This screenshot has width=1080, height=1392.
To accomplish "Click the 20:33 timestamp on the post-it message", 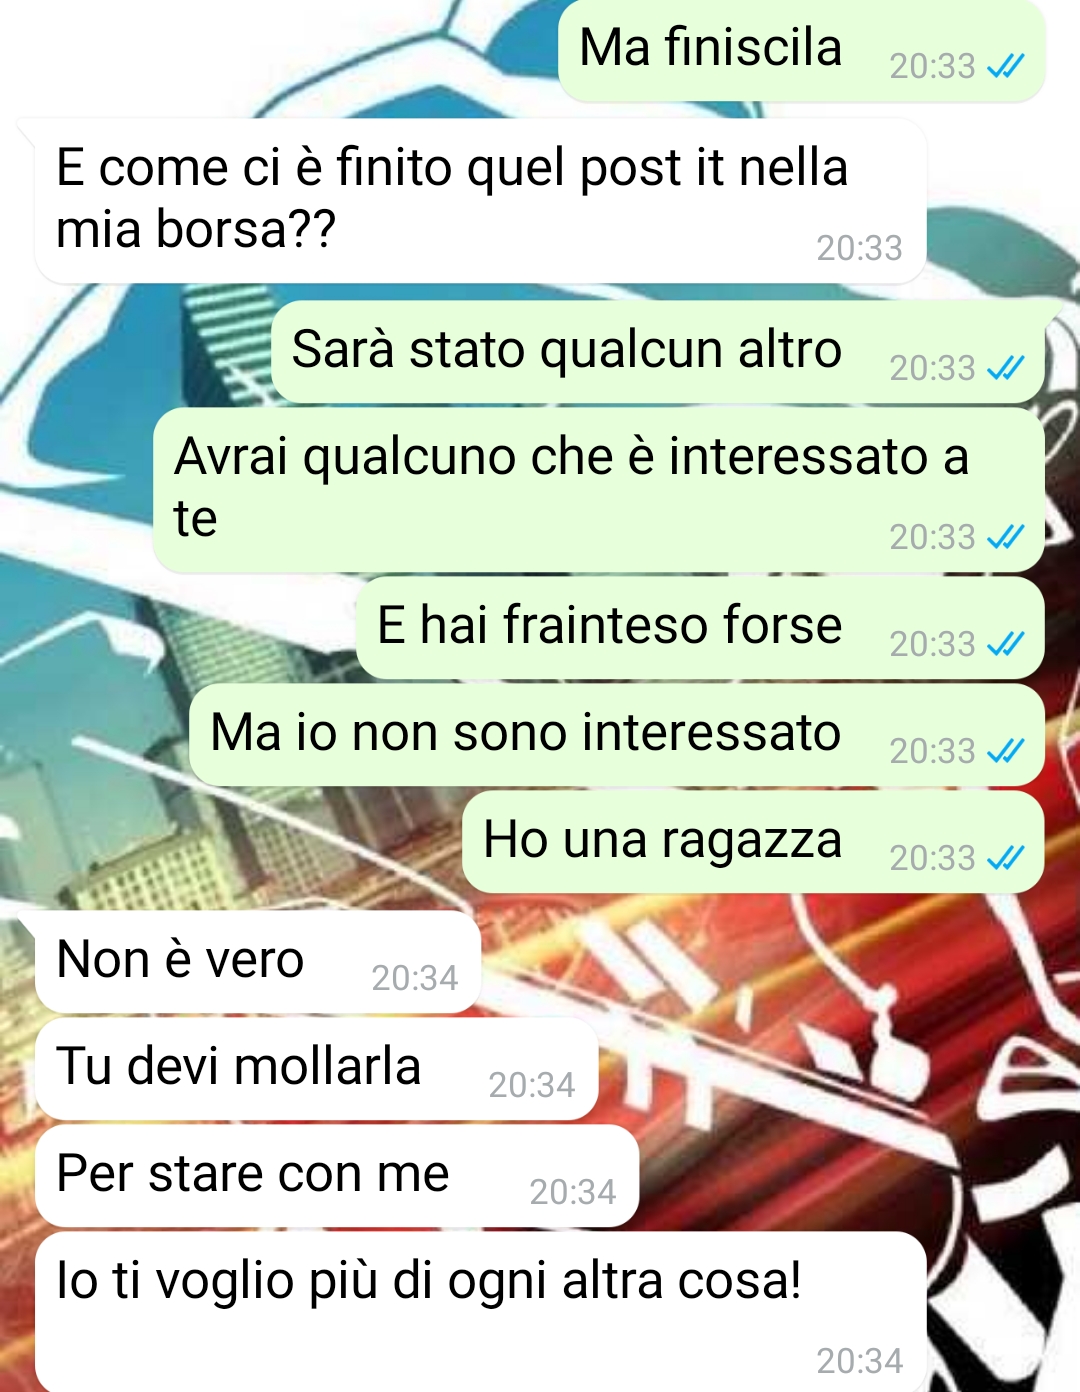I will click(860, 248).
